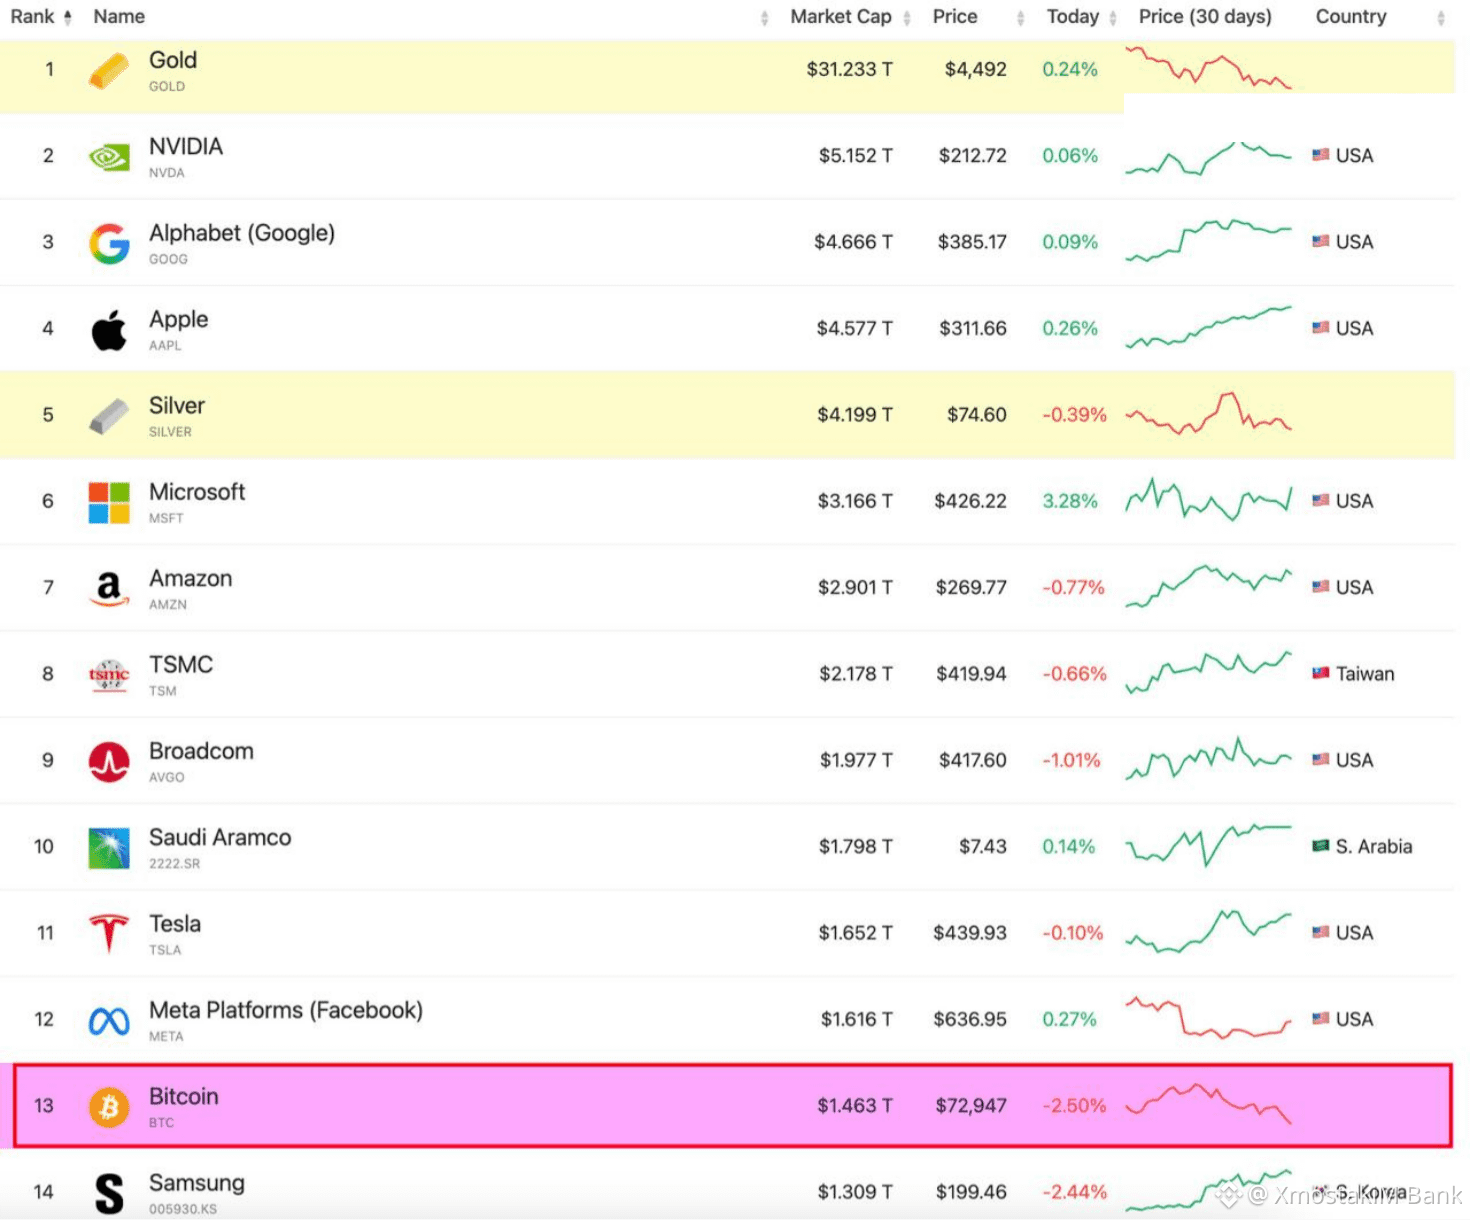The width and height of the screenshot is (1470, 1220).
Task: Sort table by Rank column arrows
Action: (67, 17)
